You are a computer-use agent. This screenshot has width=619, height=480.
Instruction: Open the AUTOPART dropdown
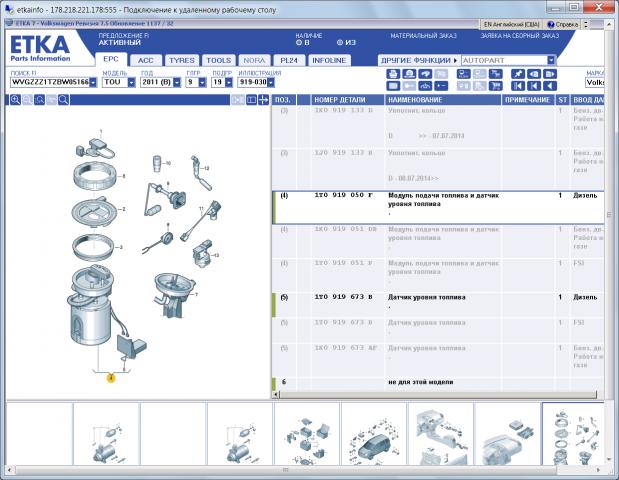[x=551, y=60]
